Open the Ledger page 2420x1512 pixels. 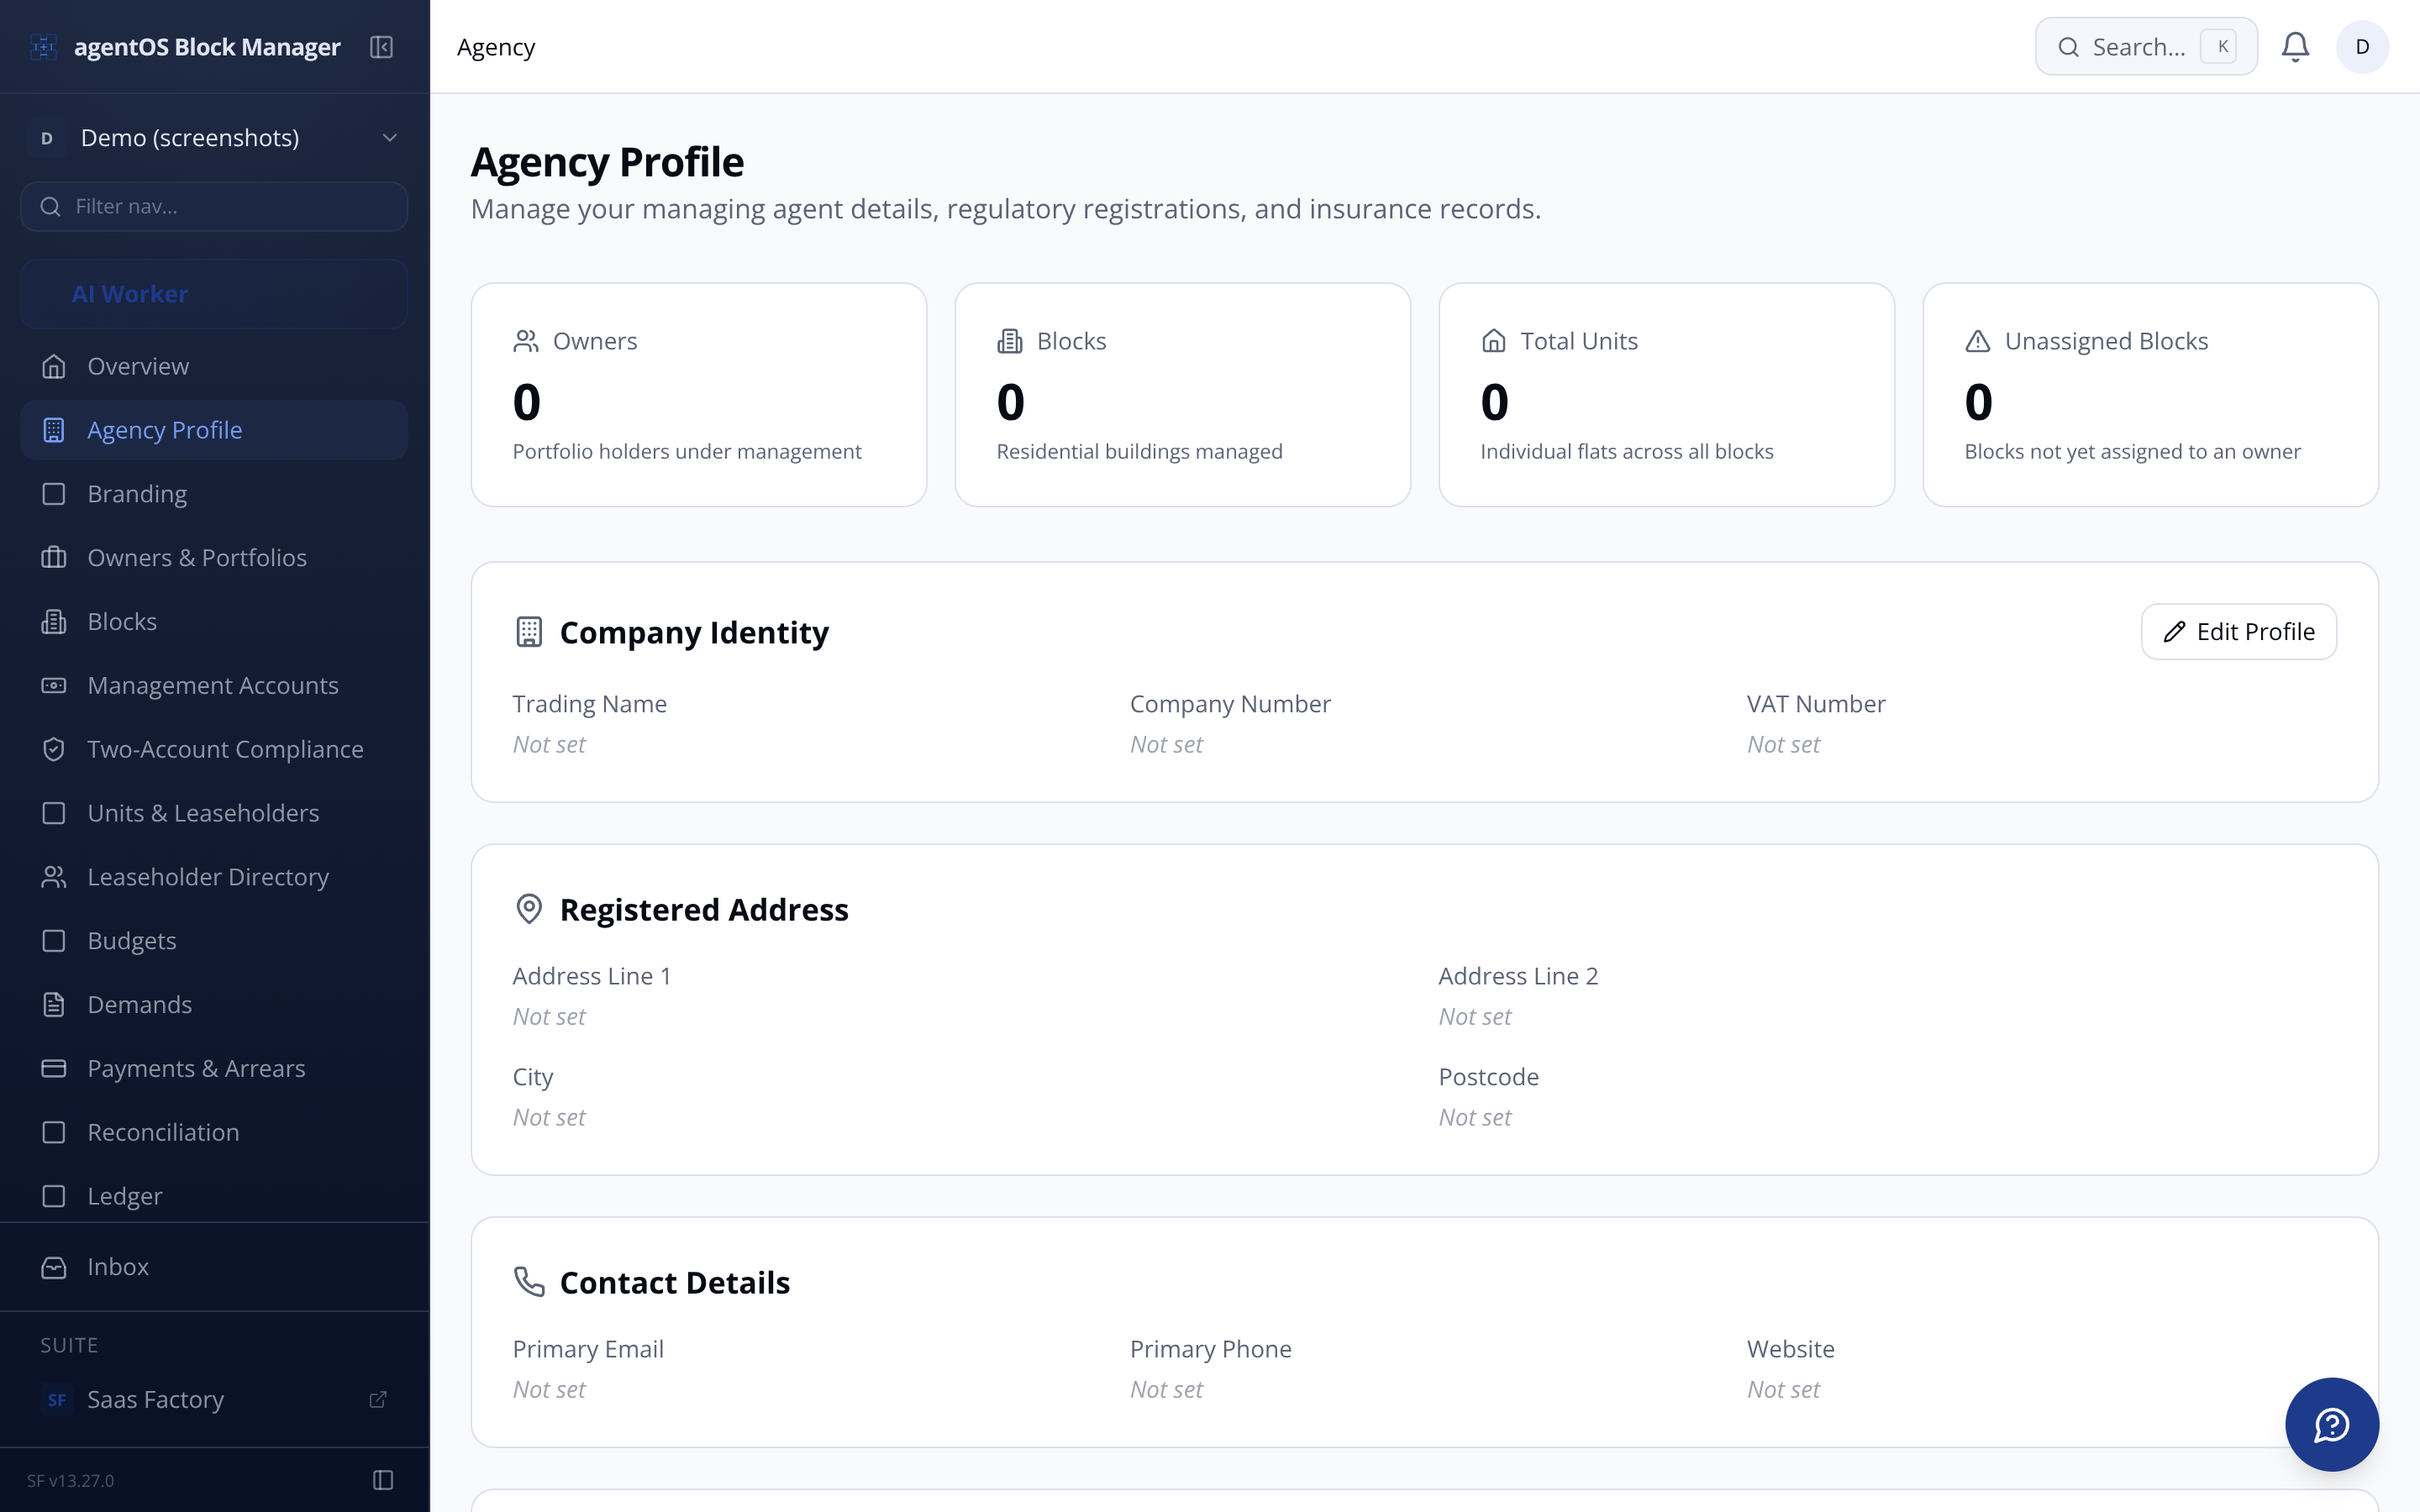214,1196
